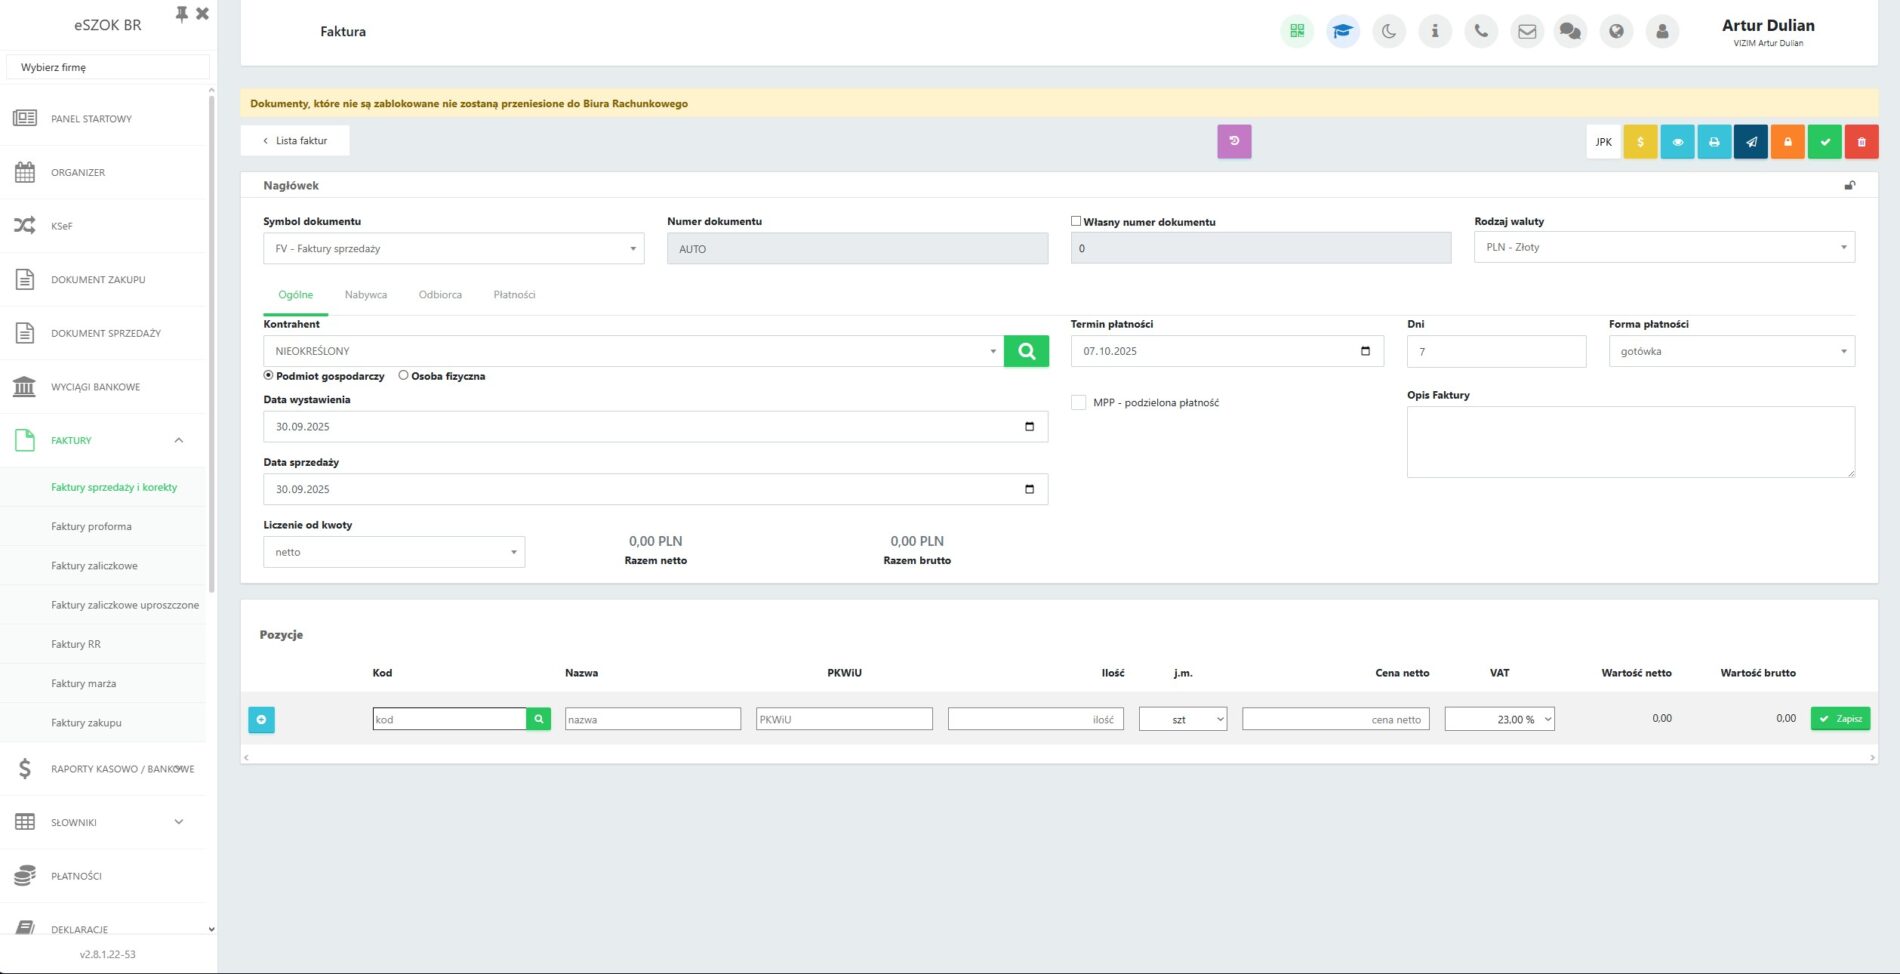1900x974 pixels.
Task: Open the Płatności tab
Action: [x=514, y=295]
